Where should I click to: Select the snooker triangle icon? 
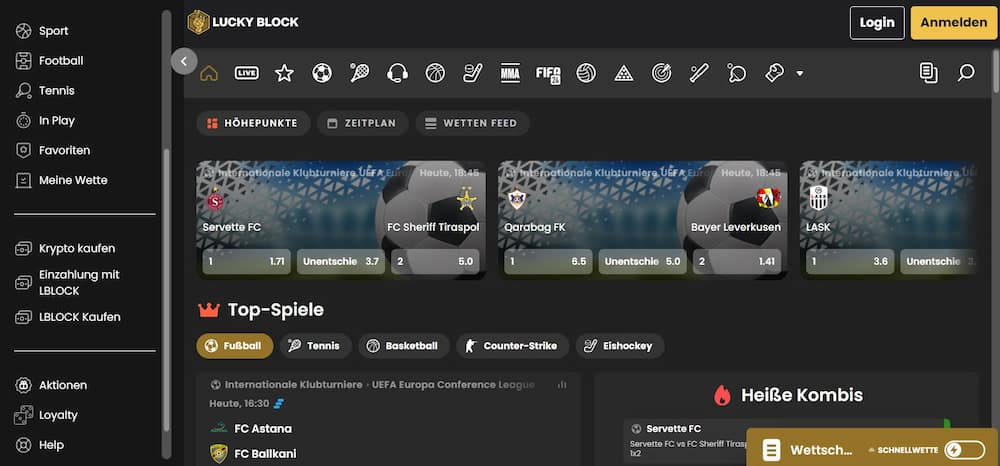pyautogui.click(x=624, y=73)
